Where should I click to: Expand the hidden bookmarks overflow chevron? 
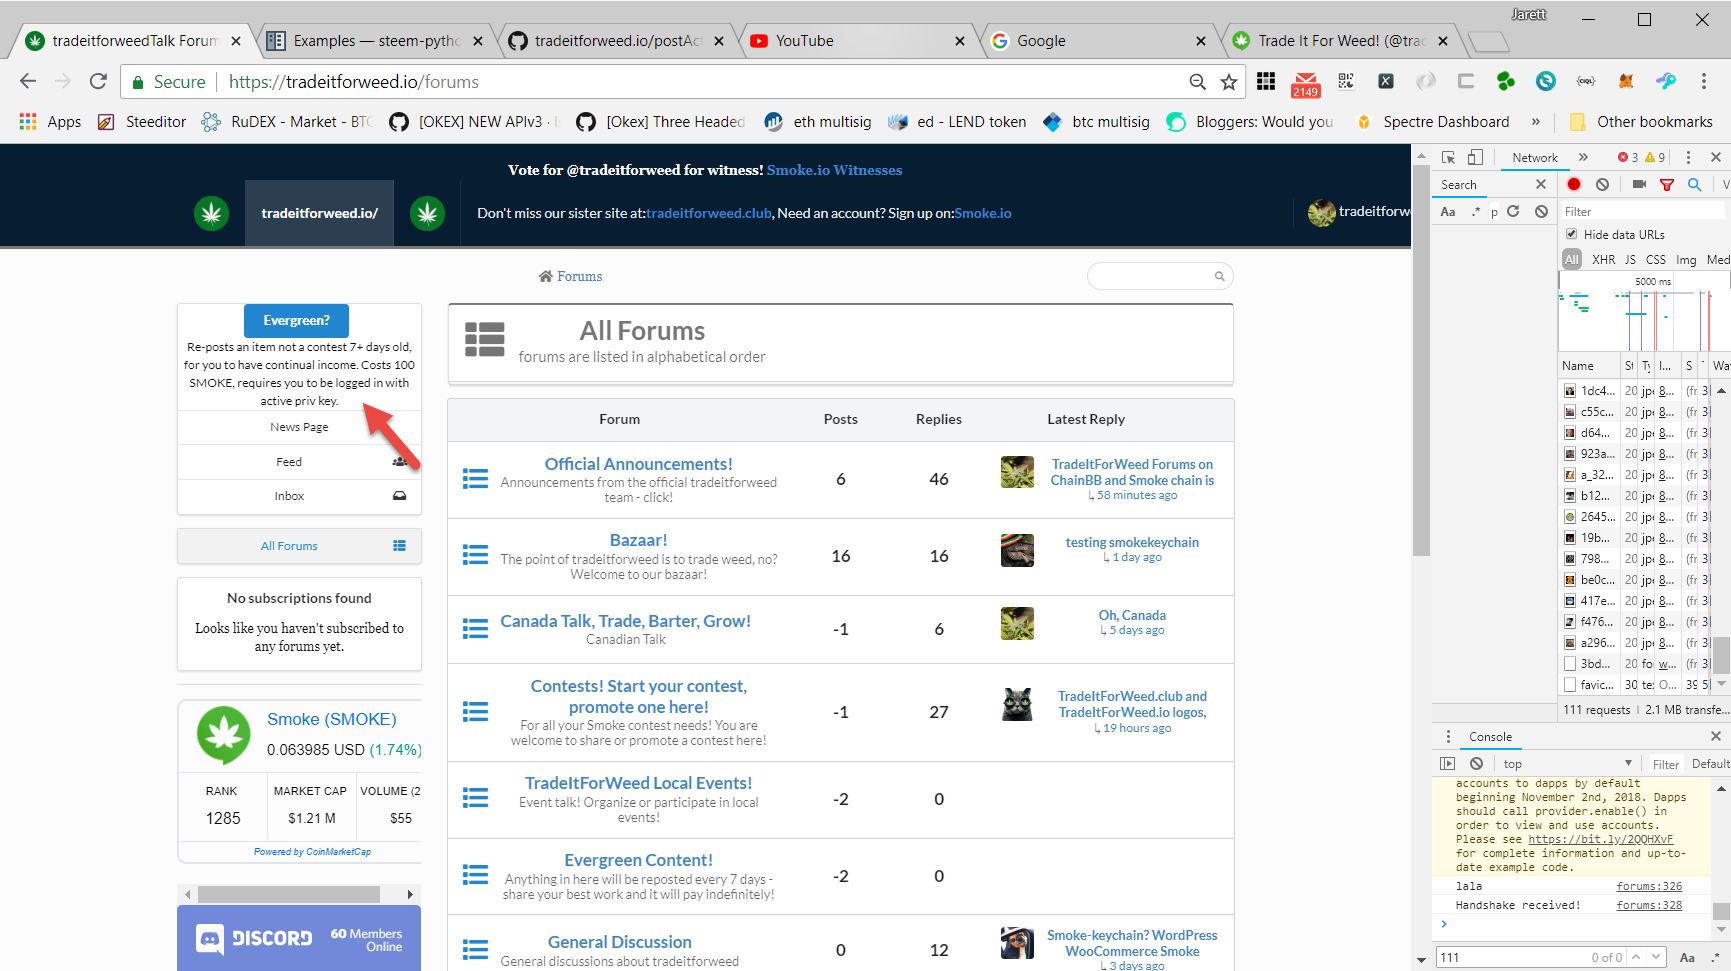(1535, 121)
